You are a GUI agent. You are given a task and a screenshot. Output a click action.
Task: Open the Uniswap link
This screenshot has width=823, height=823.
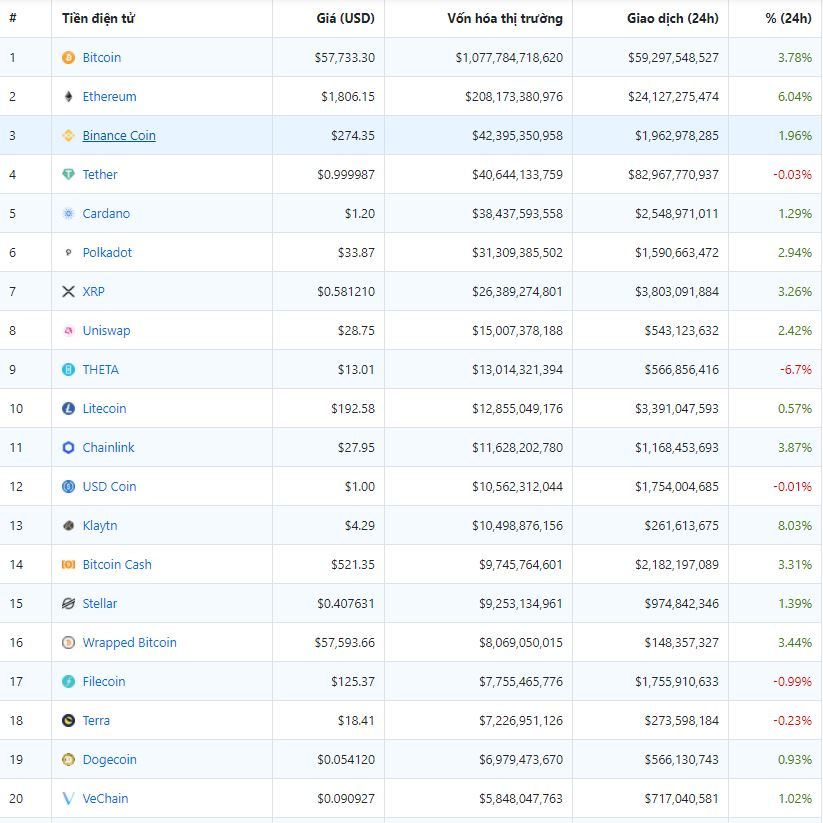coord(107,331)
